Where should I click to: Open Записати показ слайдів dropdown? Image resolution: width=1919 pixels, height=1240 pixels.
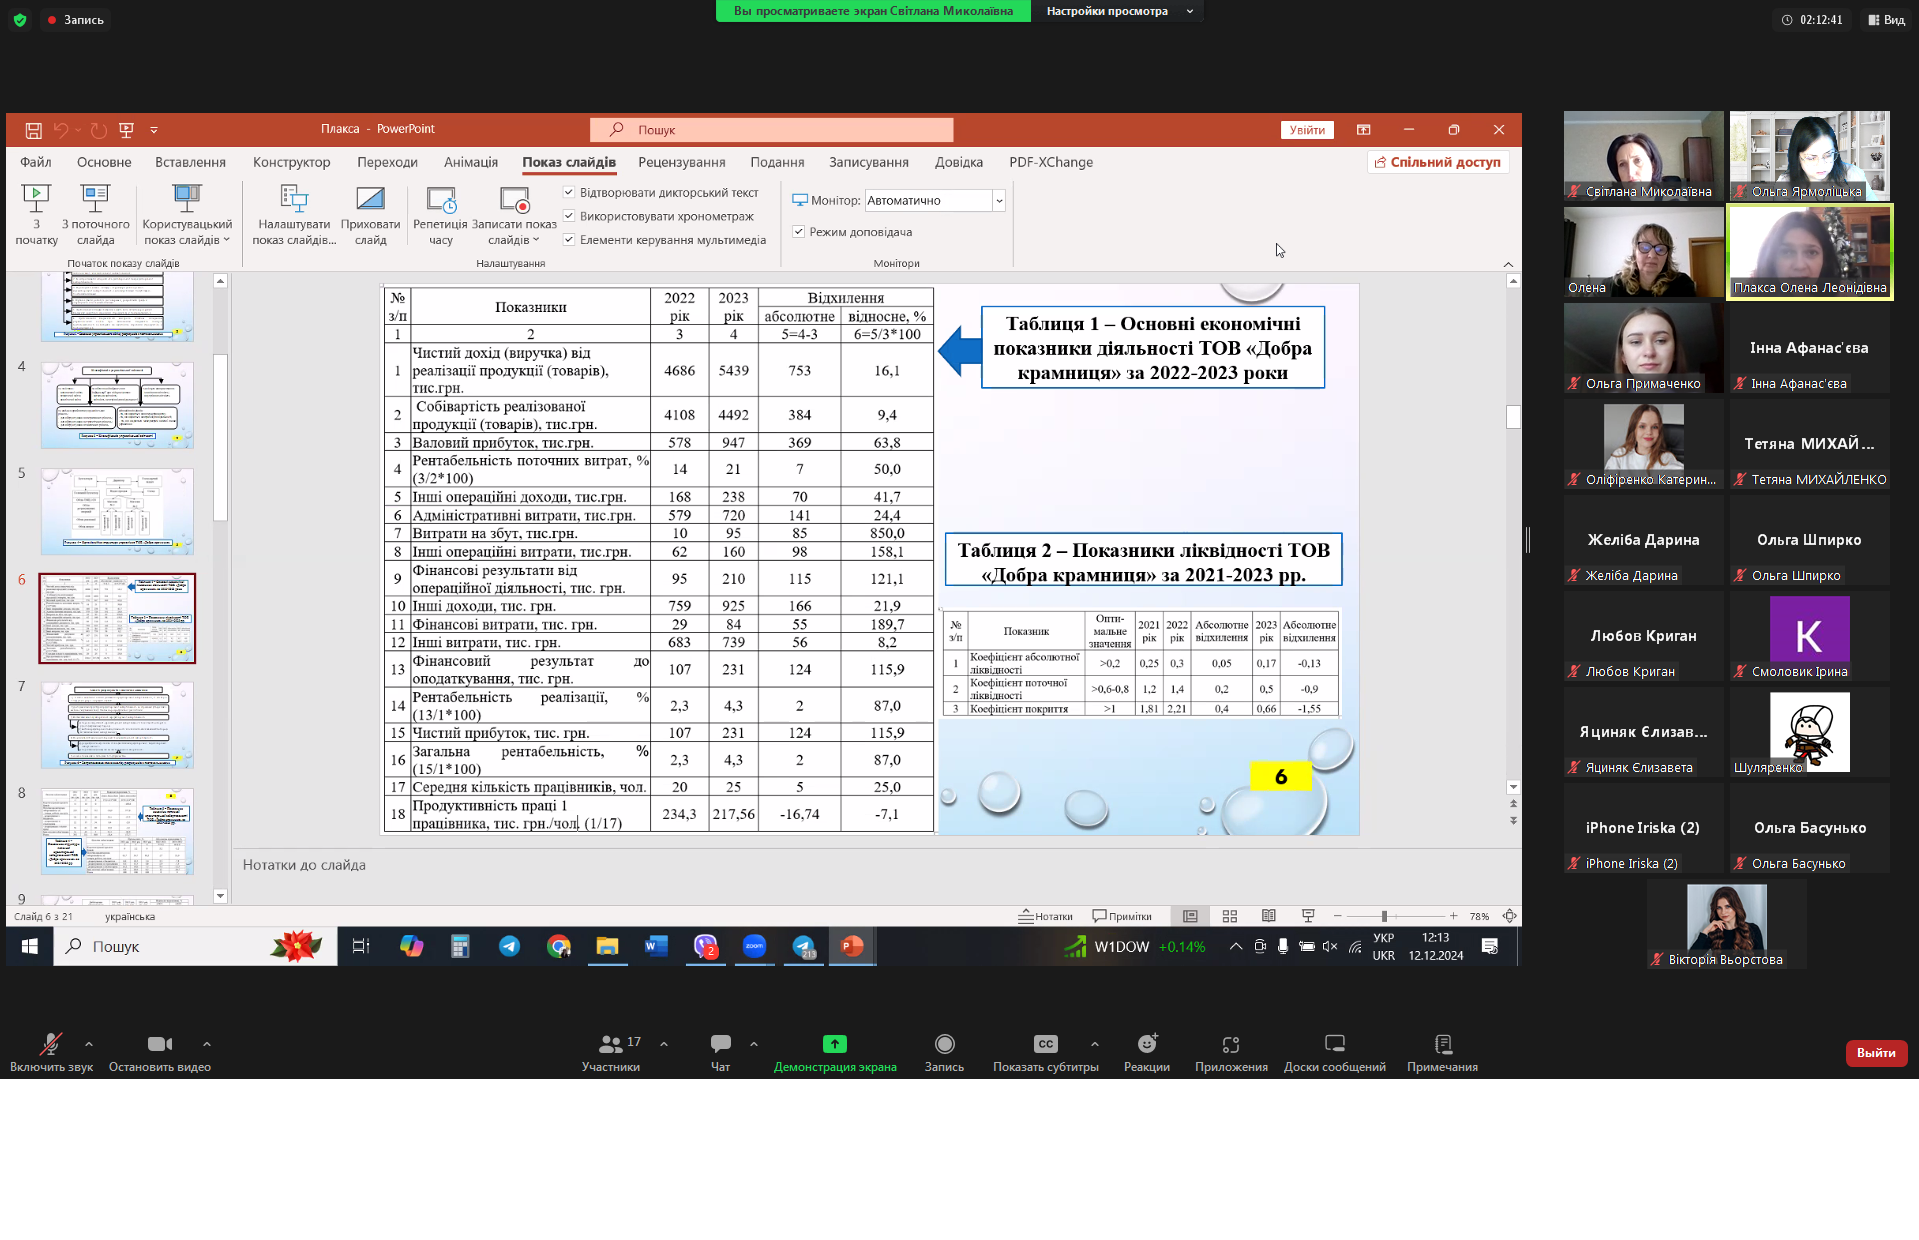point(514,214)
